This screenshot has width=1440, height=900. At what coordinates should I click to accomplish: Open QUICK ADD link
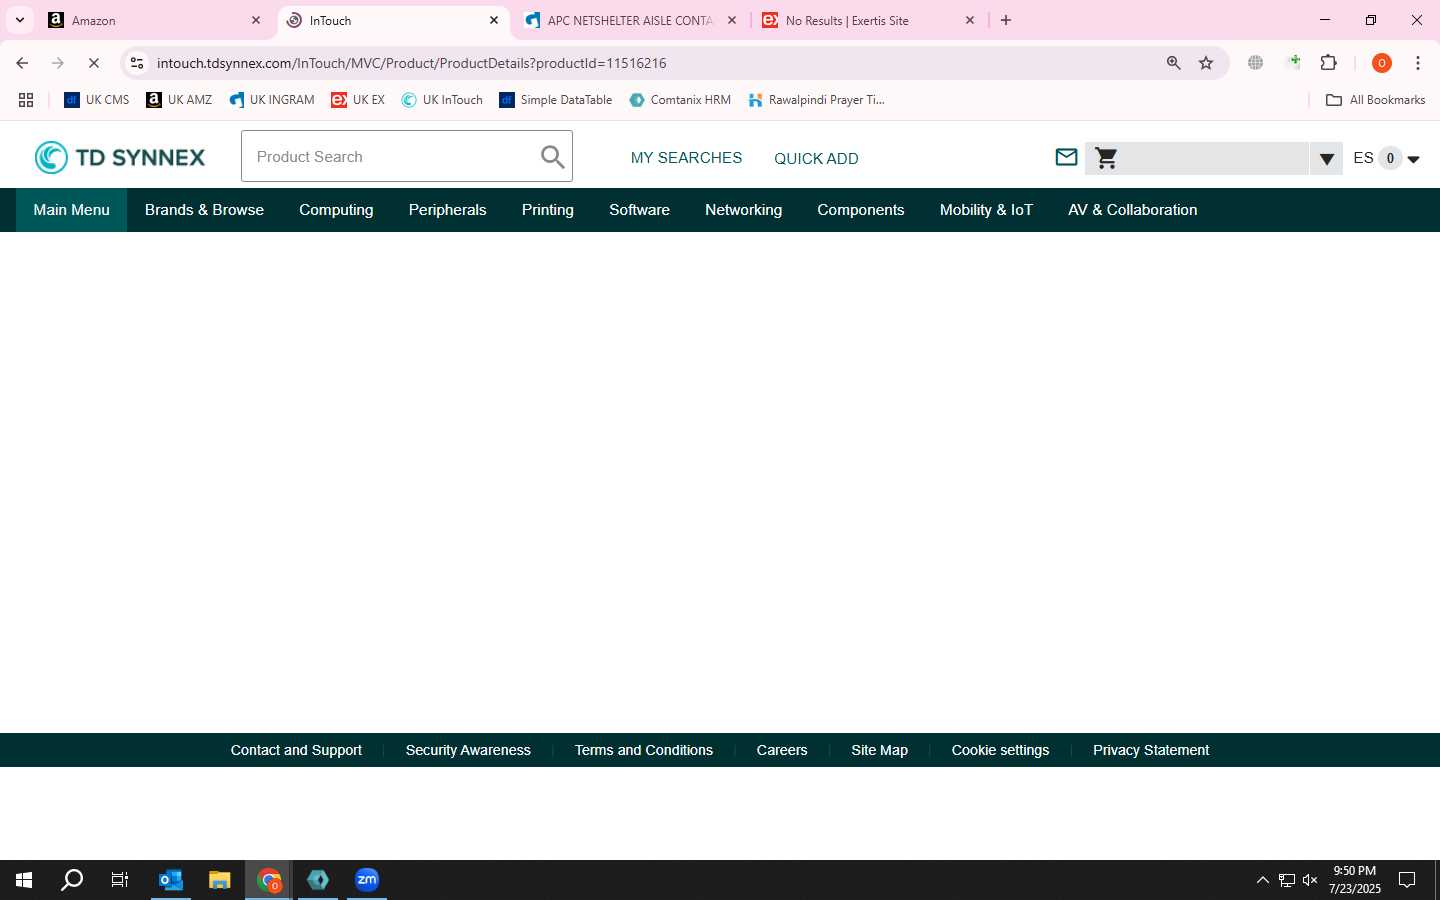click(x=816, y=158)
